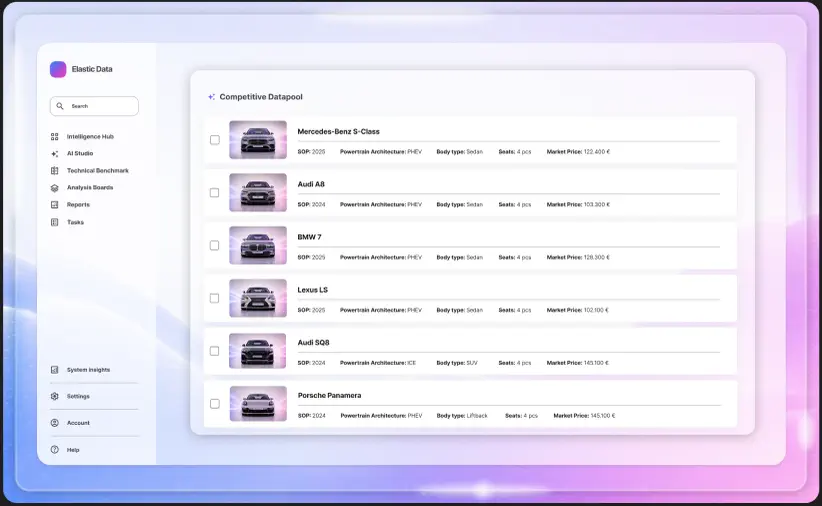Click Porsche Panamera Body type Liftback value

477,416
